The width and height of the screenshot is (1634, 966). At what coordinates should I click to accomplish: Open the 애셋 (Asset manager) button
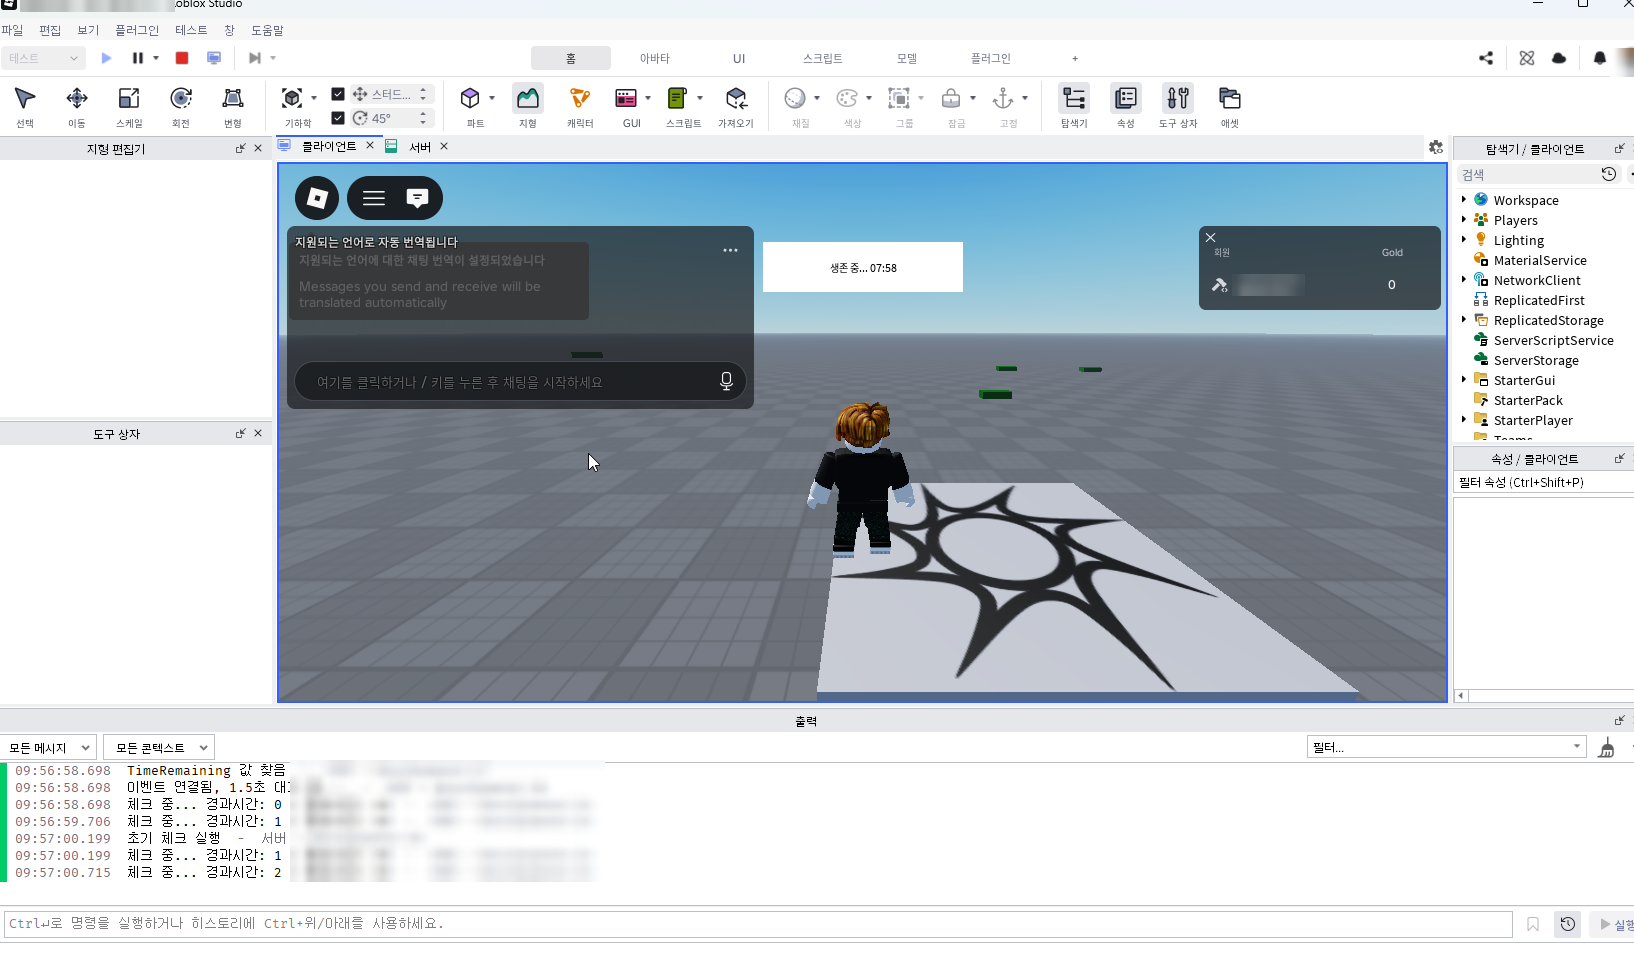pyautogui.click(x=1230, y=106)
